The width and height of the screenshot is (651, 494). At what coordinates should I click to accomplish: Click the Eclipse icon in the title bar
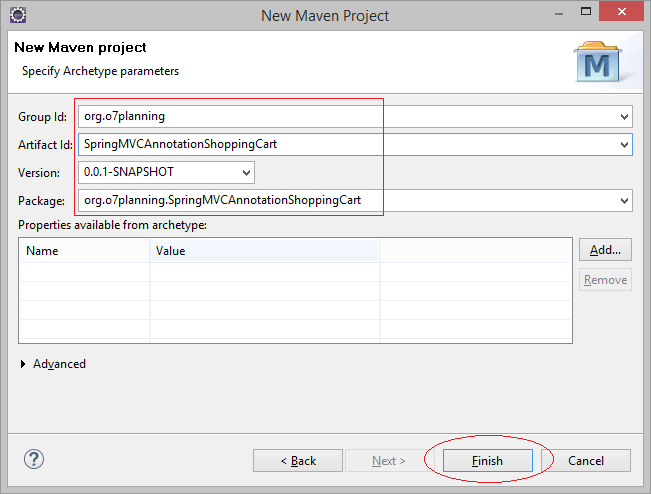18,15
